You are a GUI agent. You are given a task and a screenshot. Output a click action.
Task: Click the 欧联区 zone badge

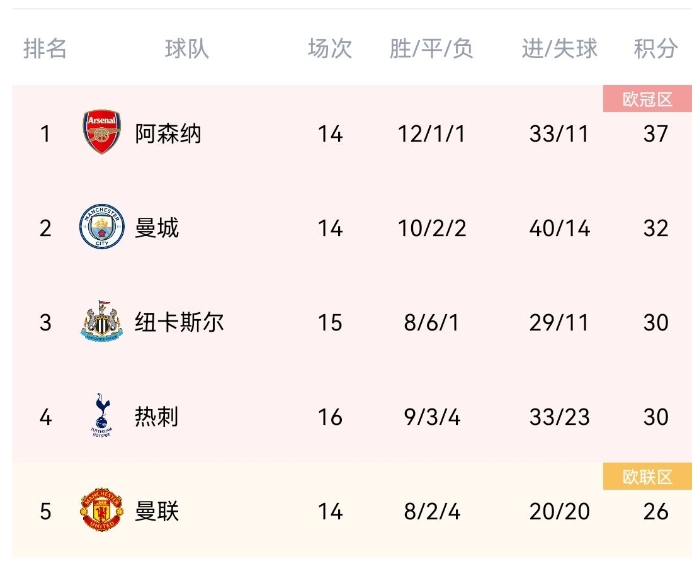(647, 476)
